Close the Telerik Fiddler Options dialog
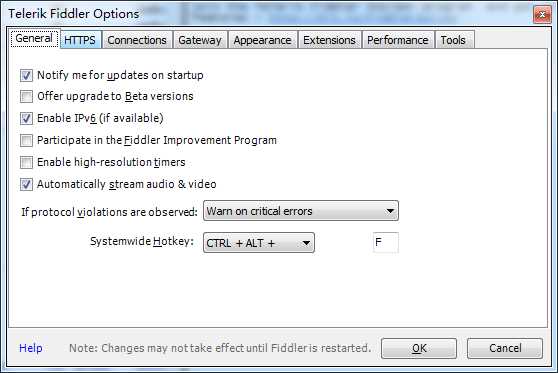Image resolution: width=558 pixels, height=373 pixels. 542,15
